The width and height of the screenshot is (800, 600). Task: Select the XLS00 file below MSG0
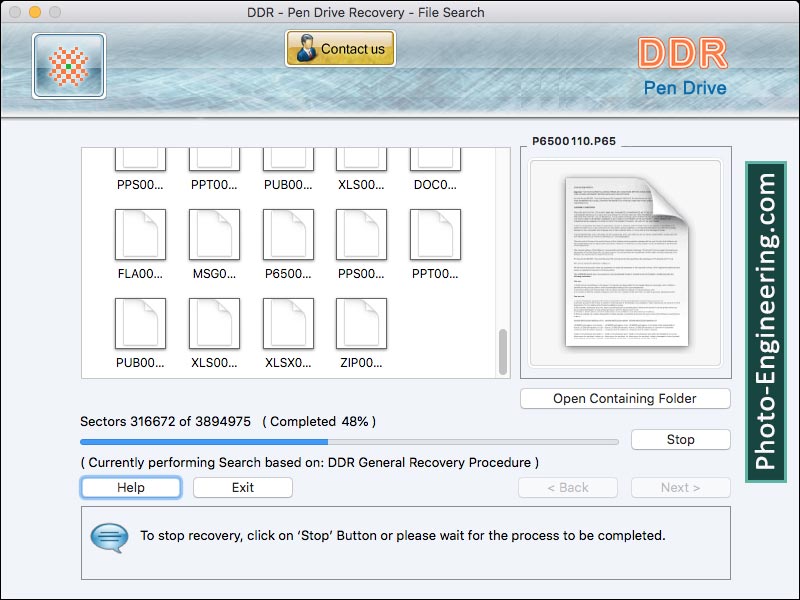point(214,324)
